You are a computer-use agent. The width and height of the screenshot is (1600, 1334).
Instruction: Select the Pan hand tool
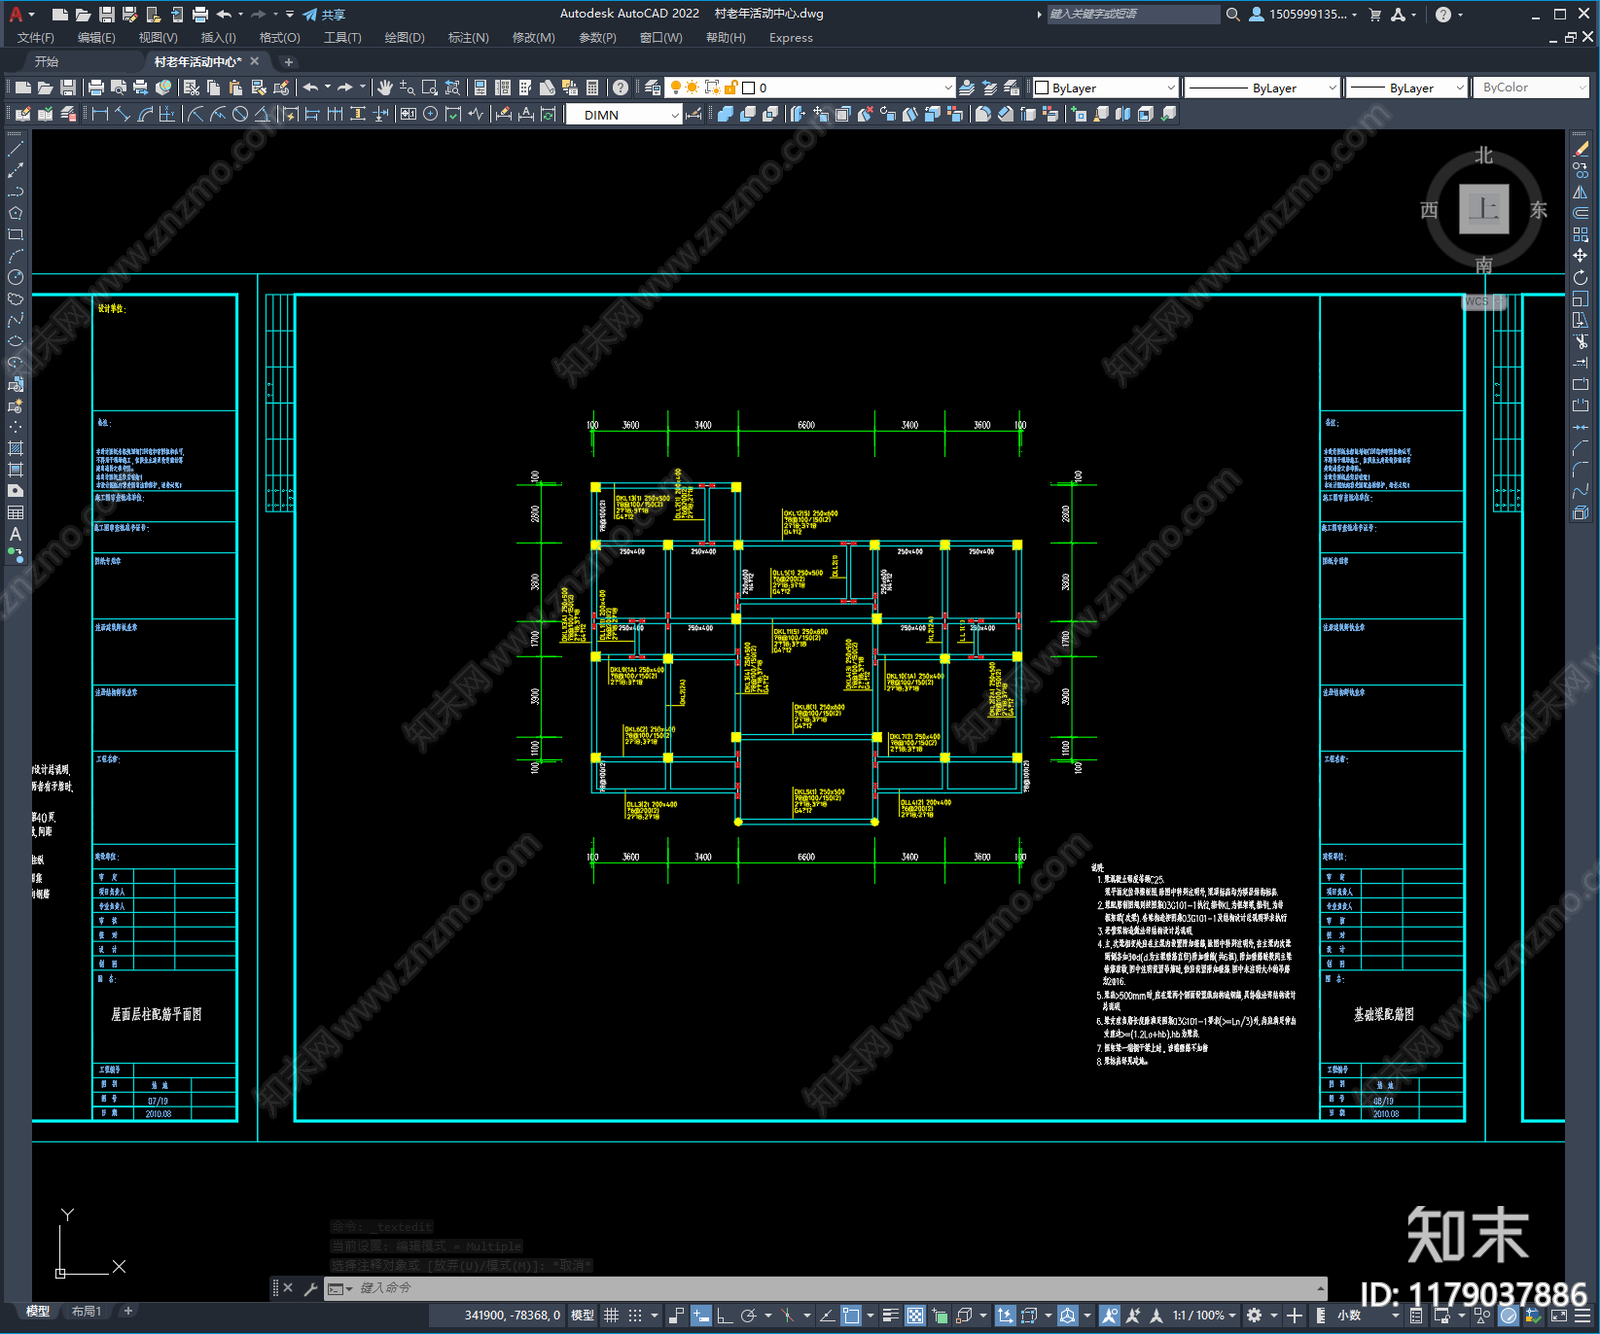coord(385,88)
